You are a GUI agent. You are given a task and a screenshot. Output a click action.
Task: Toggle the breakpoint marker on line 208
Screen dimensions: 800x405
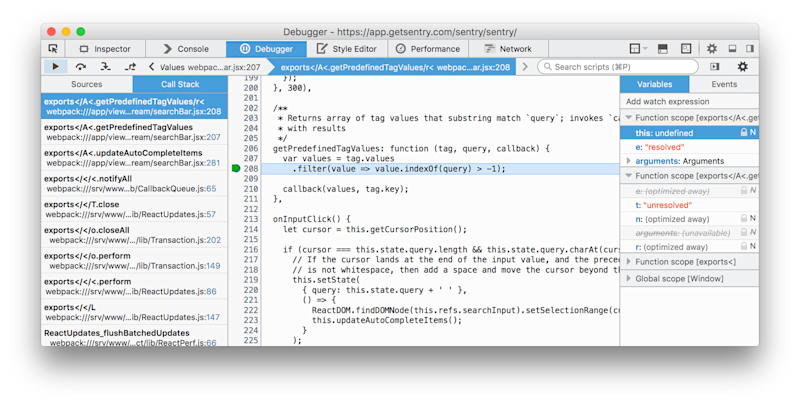pos(236,168)
